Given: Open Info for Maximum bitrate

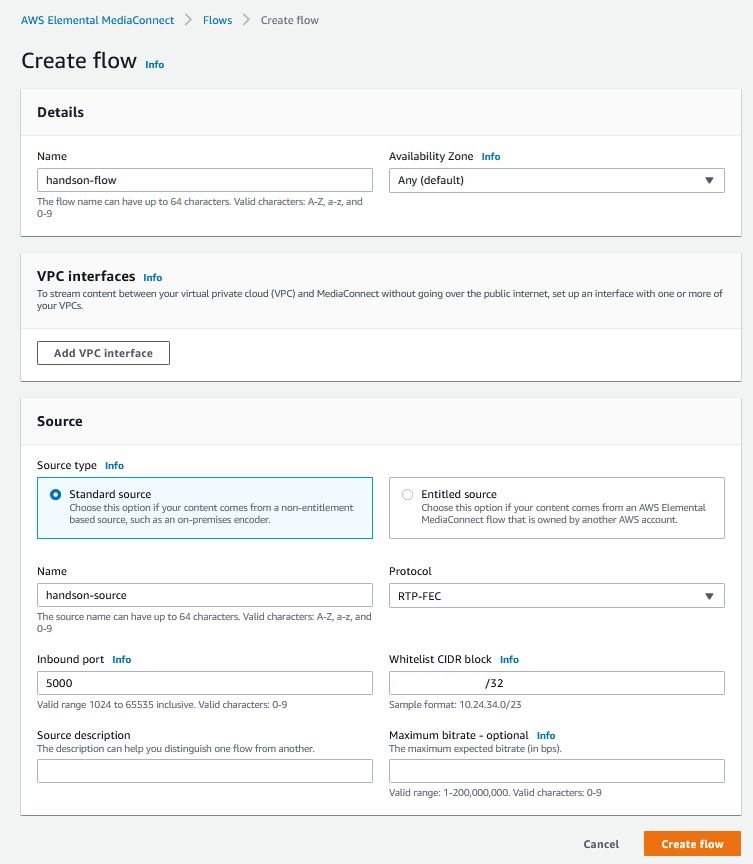Looking at the screenshot, I should pos(545,735).
